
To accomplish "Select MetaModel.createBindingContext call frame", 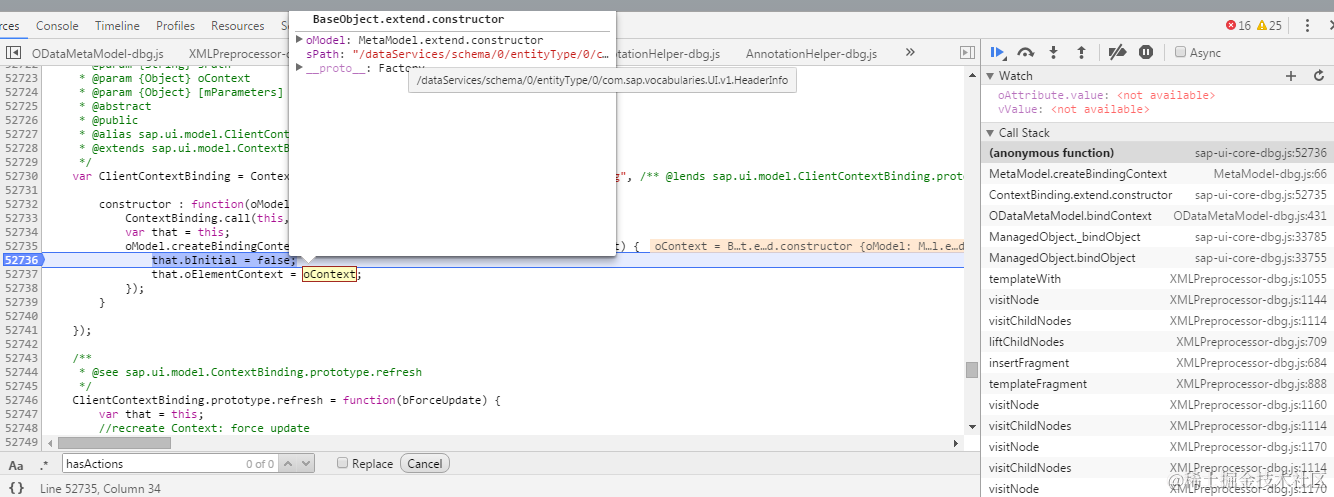I will pos(1157,174).
